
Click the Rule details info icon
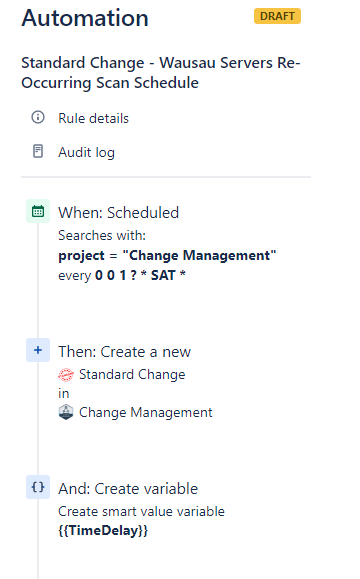pyautogui.click(x=38, y=117)
